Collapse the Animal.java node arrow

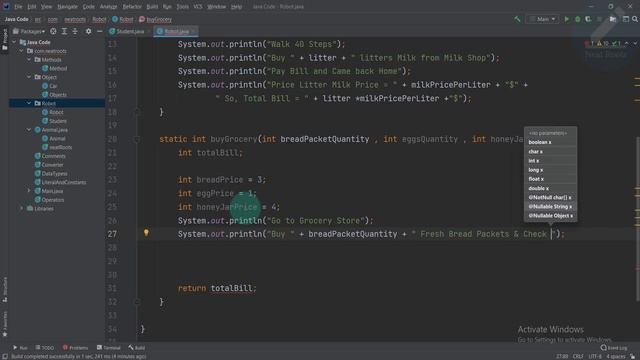click(29, 130)
